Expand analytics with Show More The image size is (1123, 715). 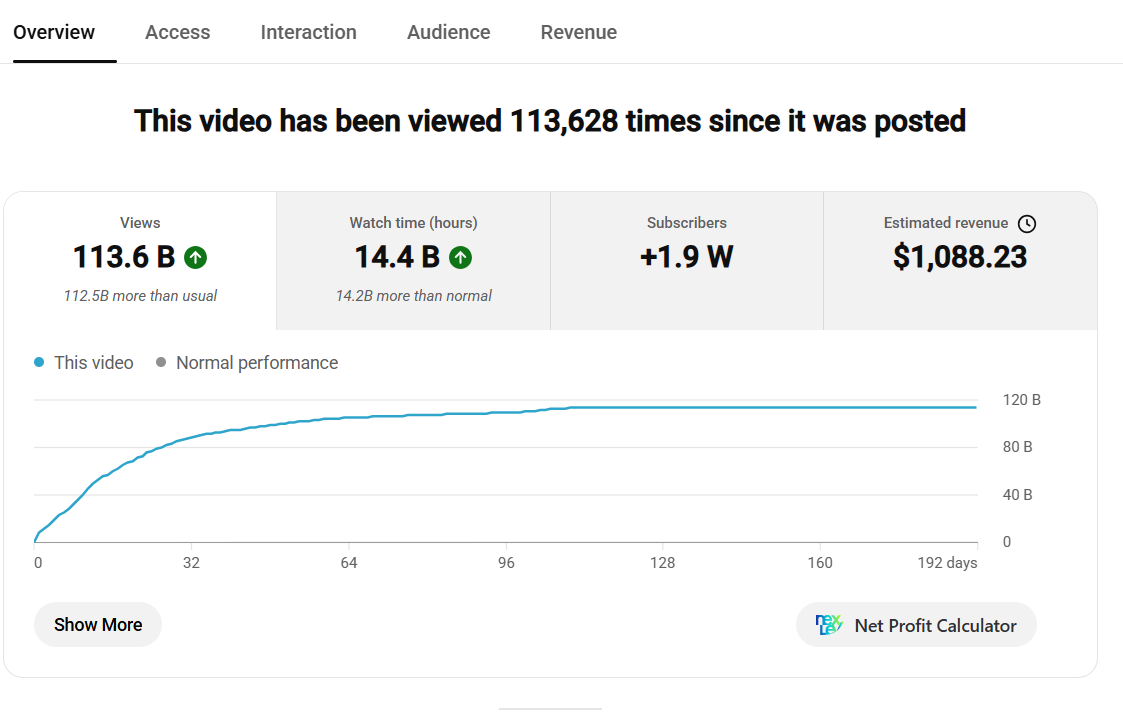tap(98, 625)
